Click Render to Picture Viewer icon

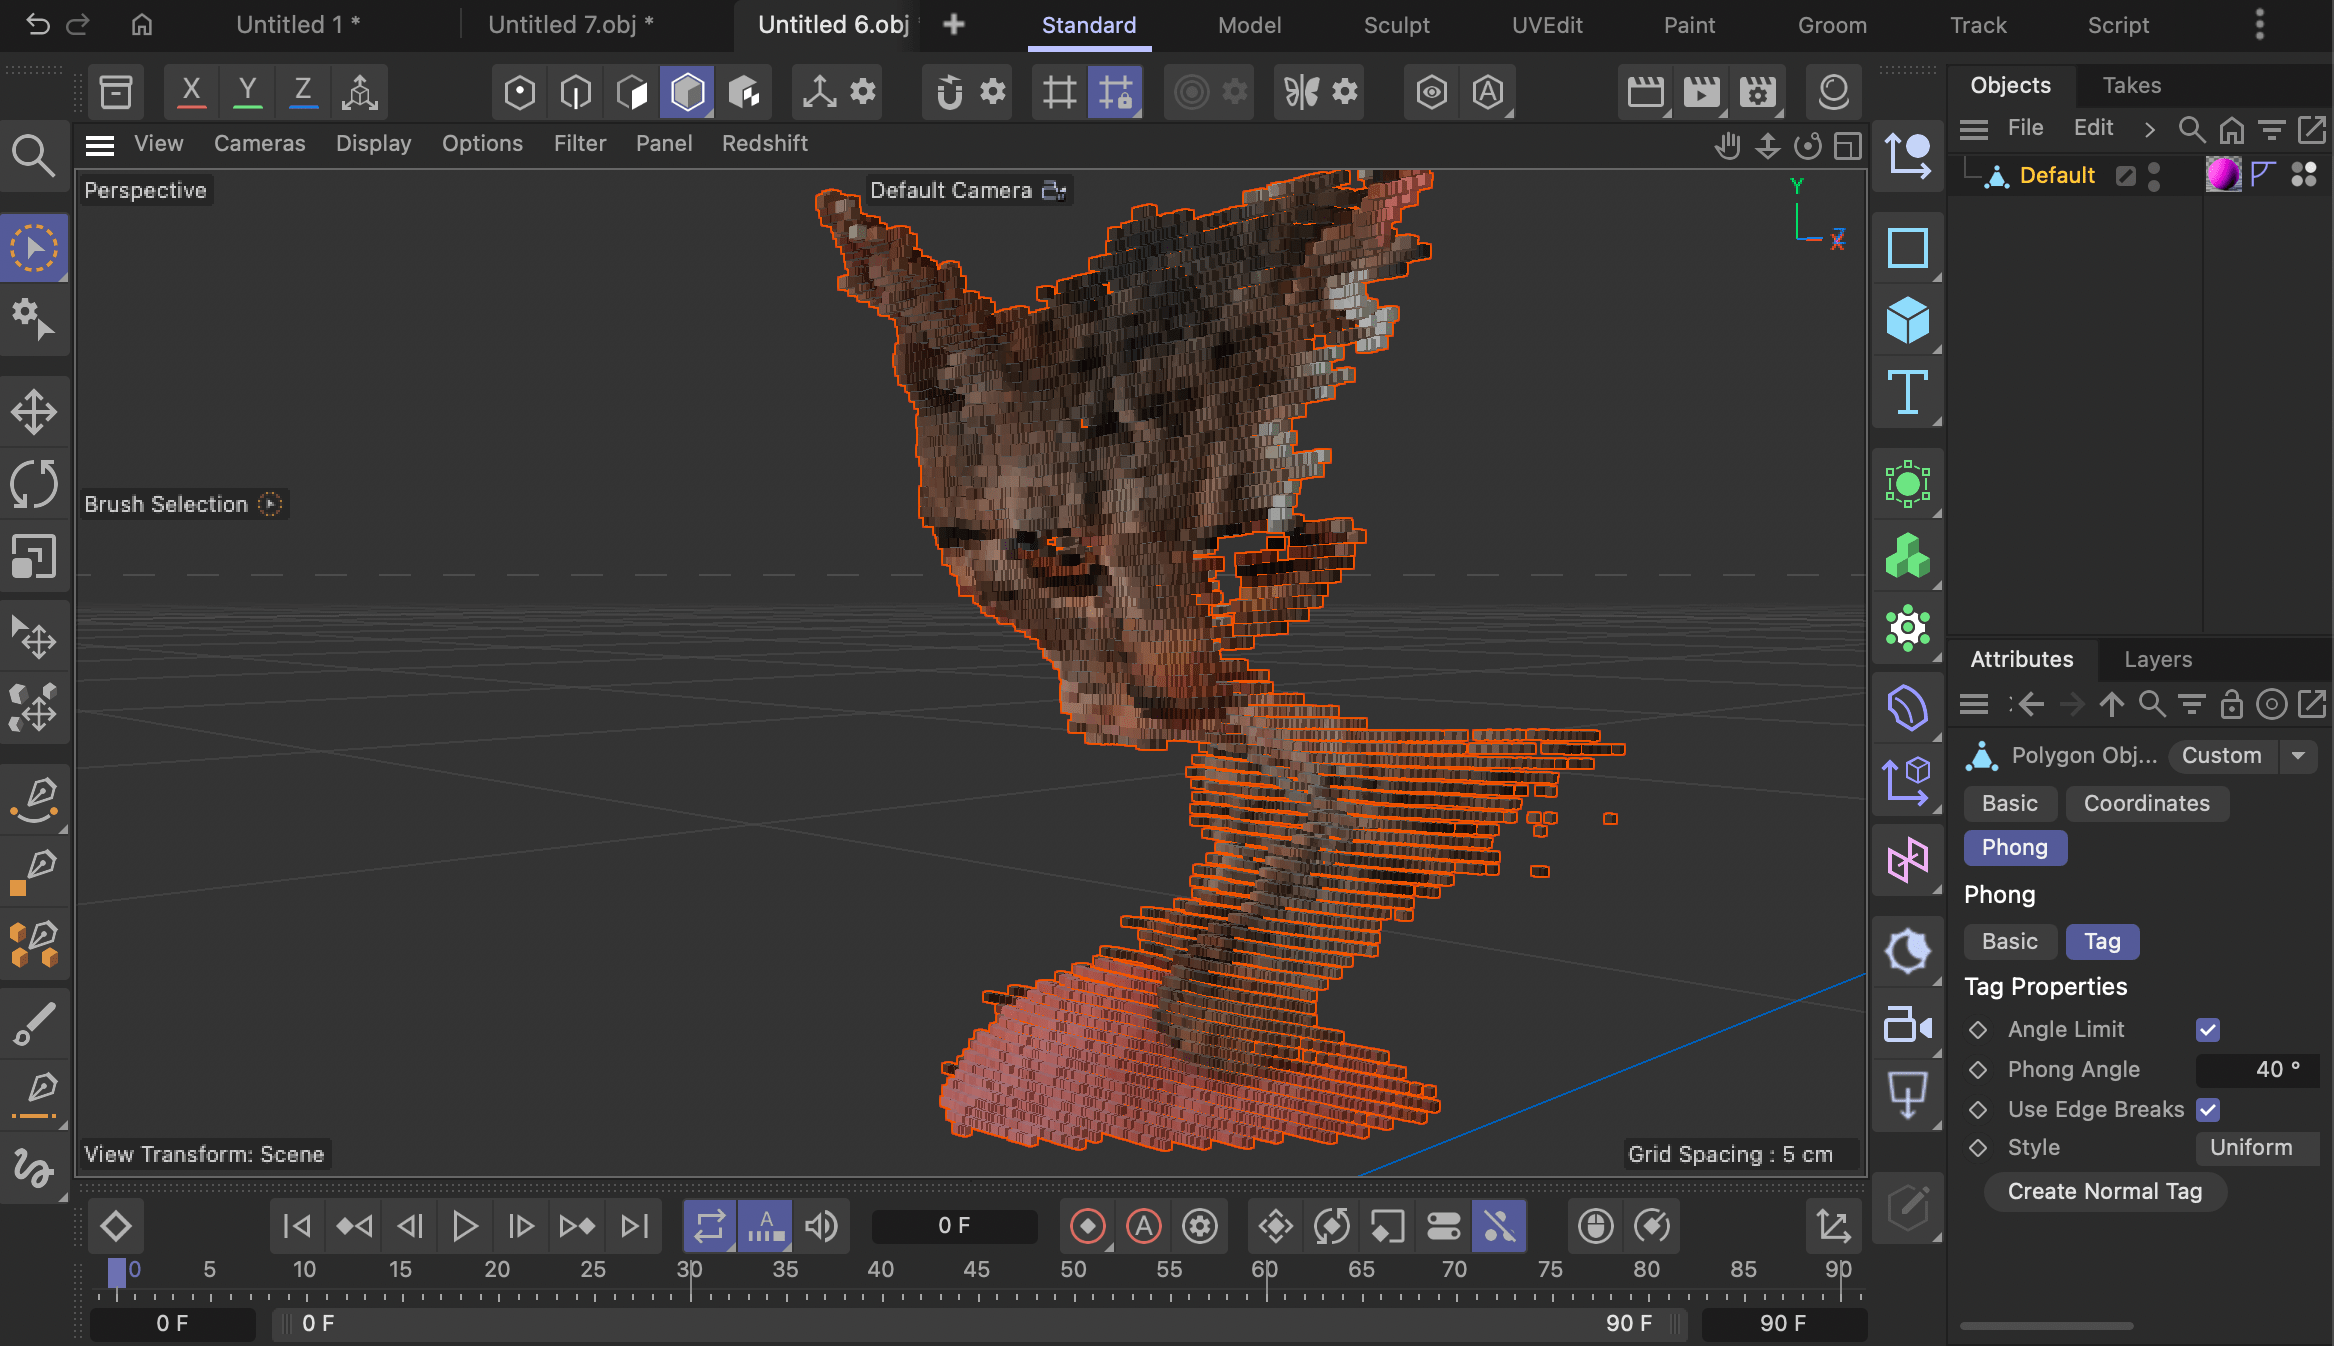pos(1701,93)
